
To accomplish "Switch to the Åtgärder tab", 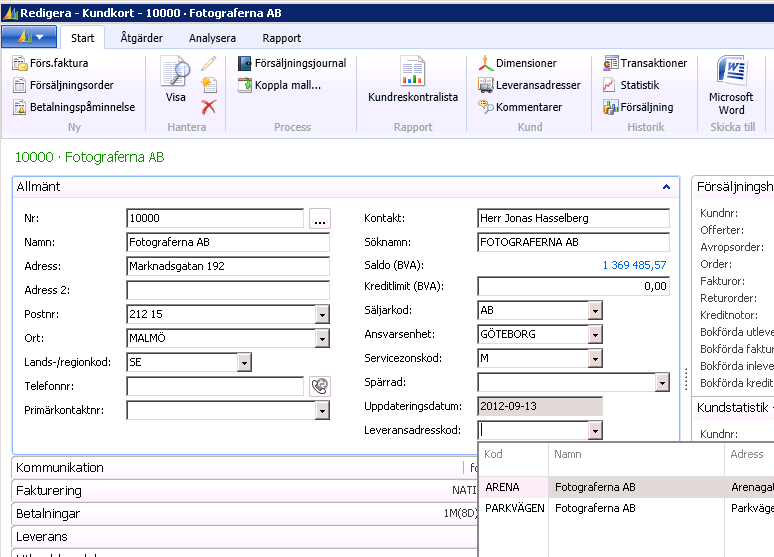I will pos(142,38).
